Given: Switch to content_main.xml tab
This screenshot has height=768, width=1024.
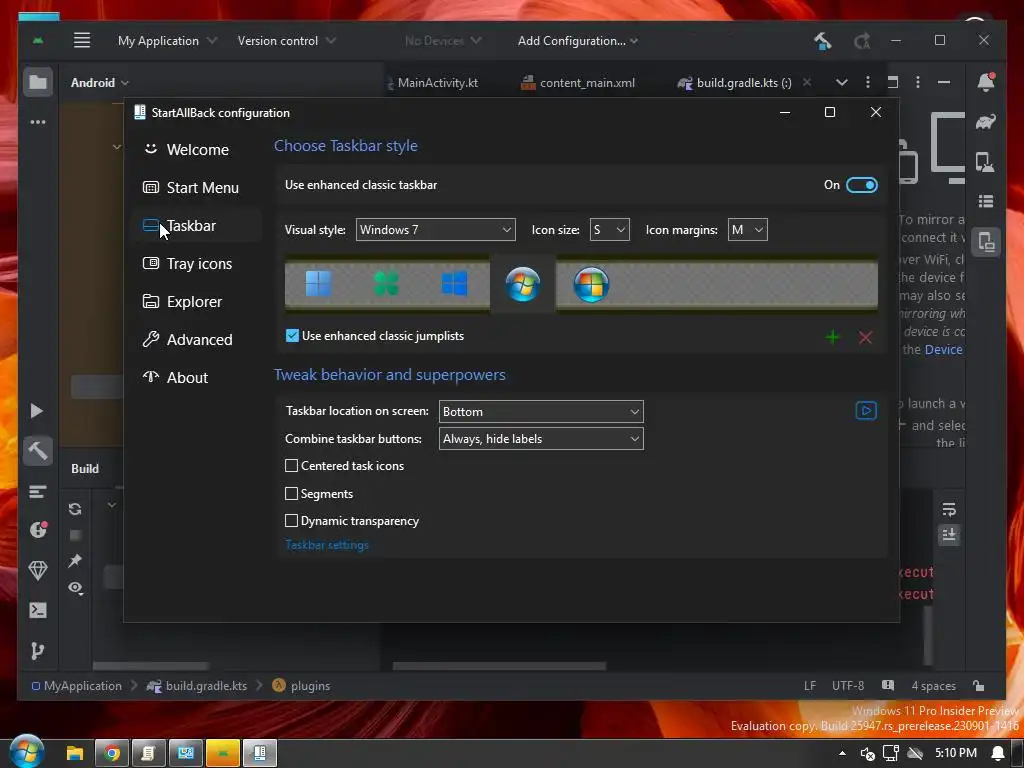Looking at the screenshot, I should click(x=578, y=83).
